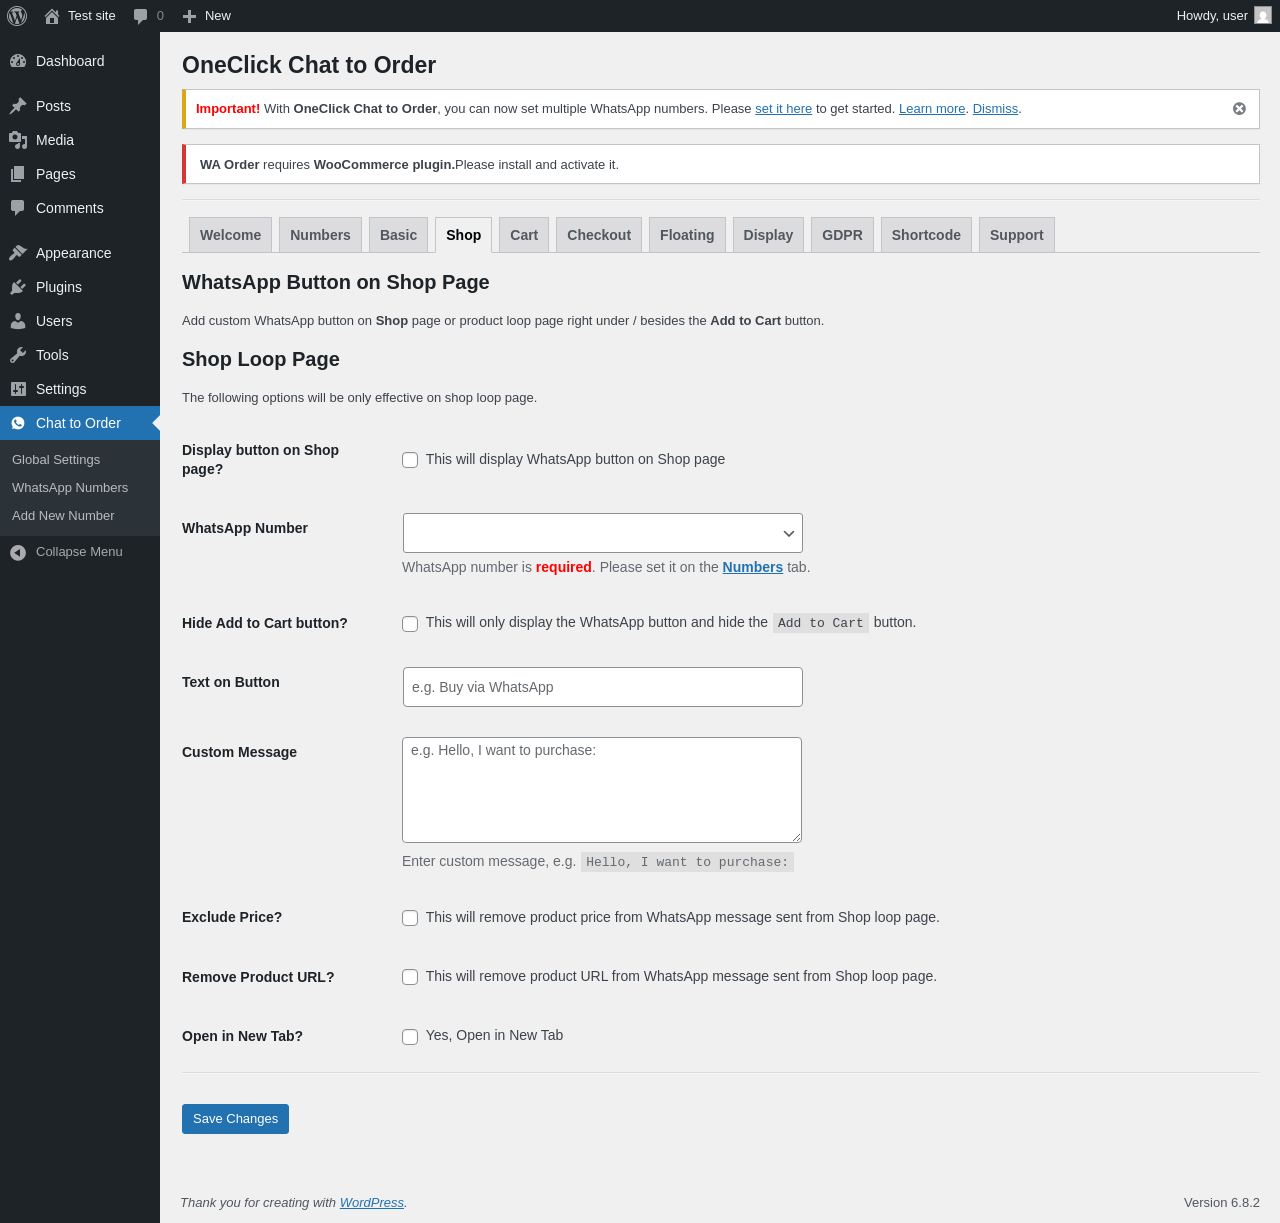Open the comments bubble icon in admin bar
This screenshot has height=1223, width=1280.
(140, 16)
